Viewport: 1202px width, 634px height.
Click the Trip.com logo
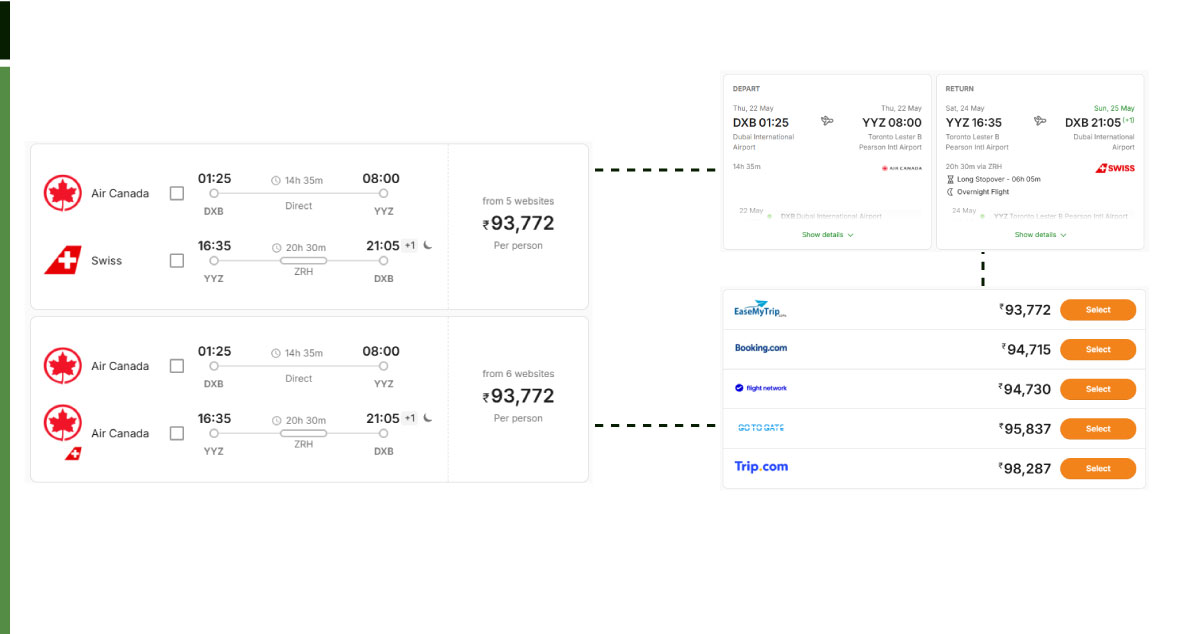click(761, 467)
